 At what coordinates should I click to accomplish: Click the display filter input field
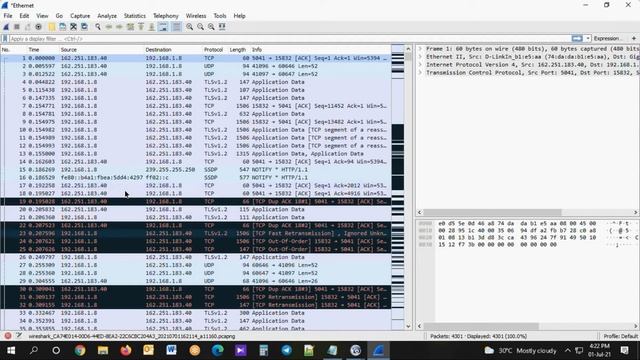coord(290,39)
